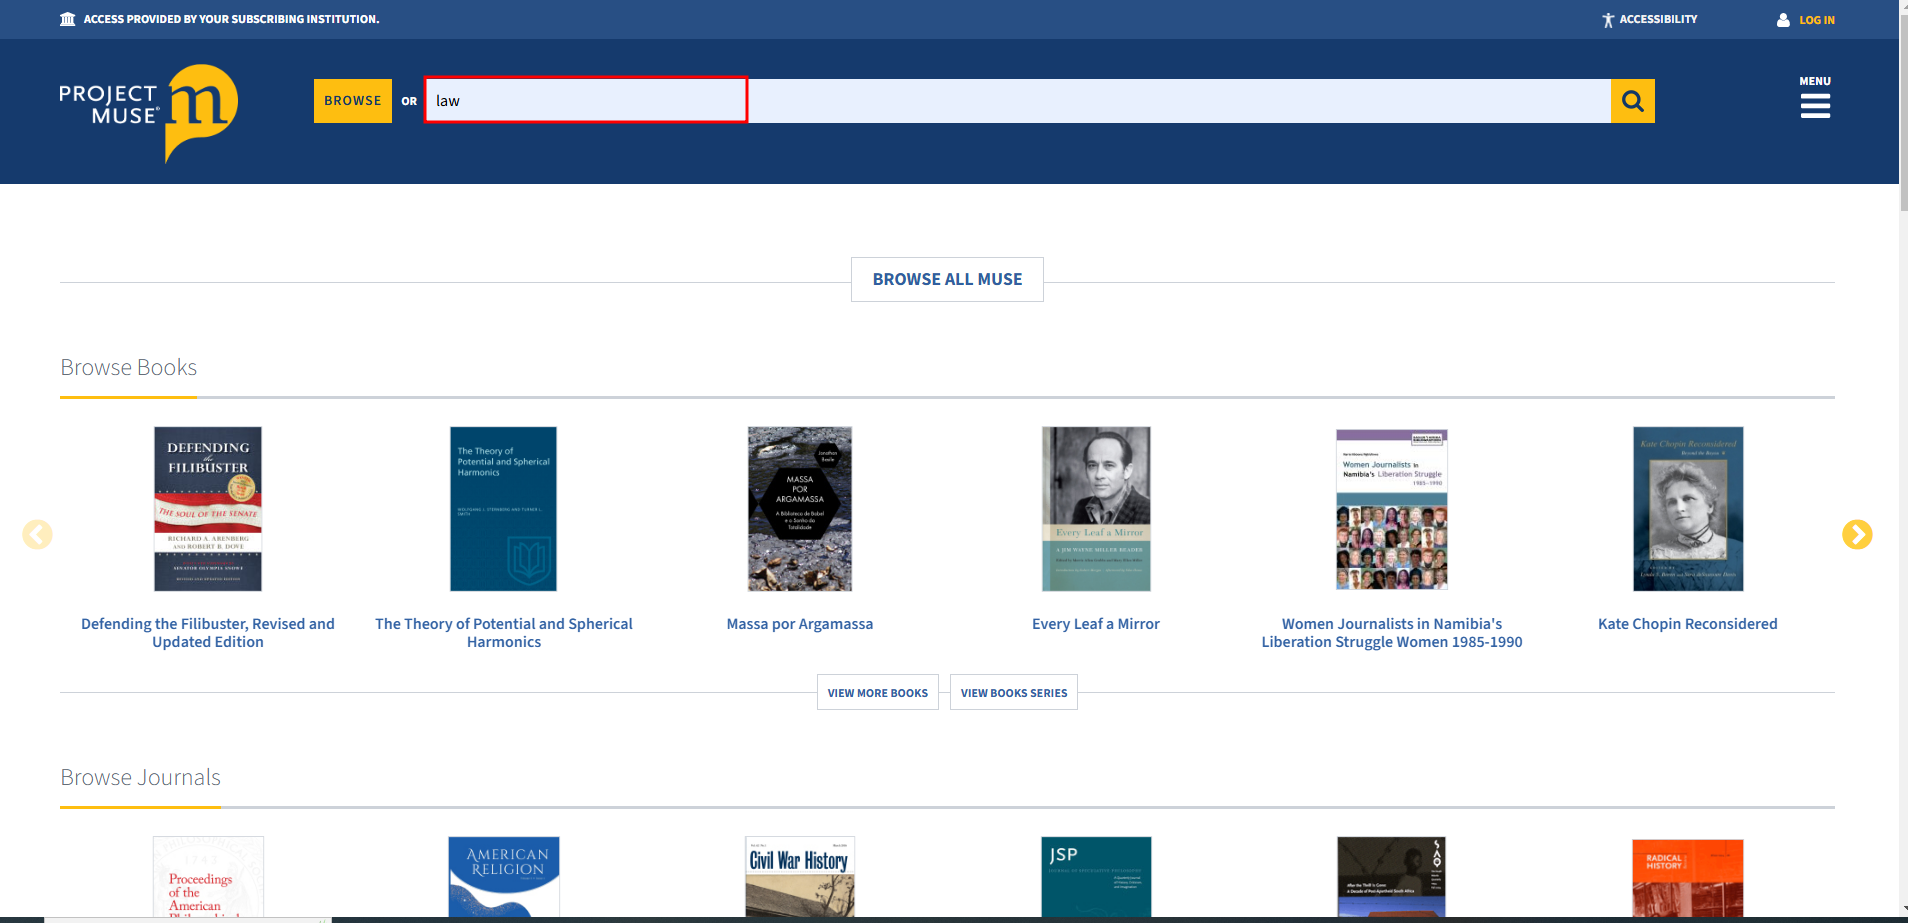1908x923 pixels.
Task: Open the Kate Chopin Reconsidered title link
Action: click(1687, 624)
